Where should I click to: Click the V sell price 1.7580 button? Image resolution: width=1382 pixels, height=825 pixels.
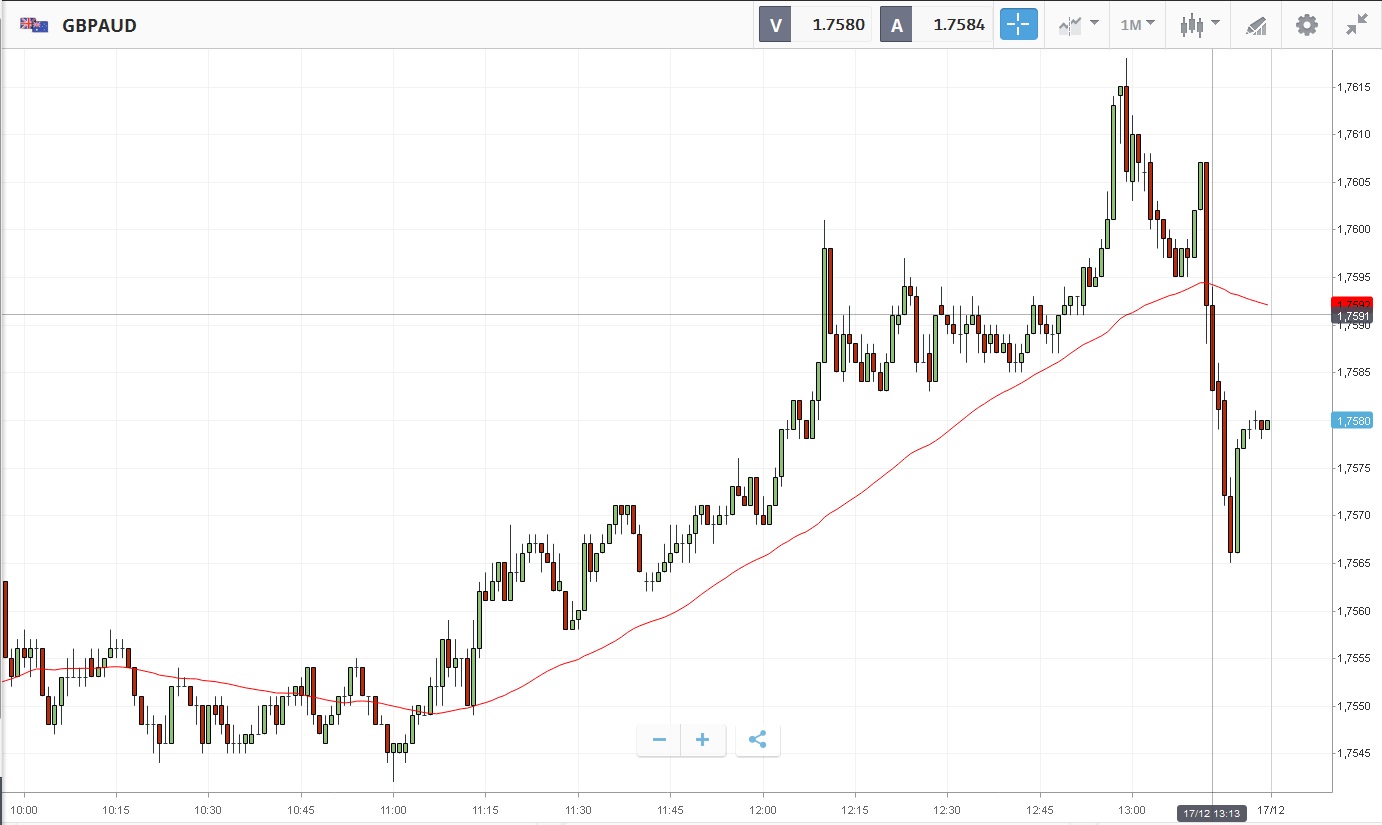point(815,25)
